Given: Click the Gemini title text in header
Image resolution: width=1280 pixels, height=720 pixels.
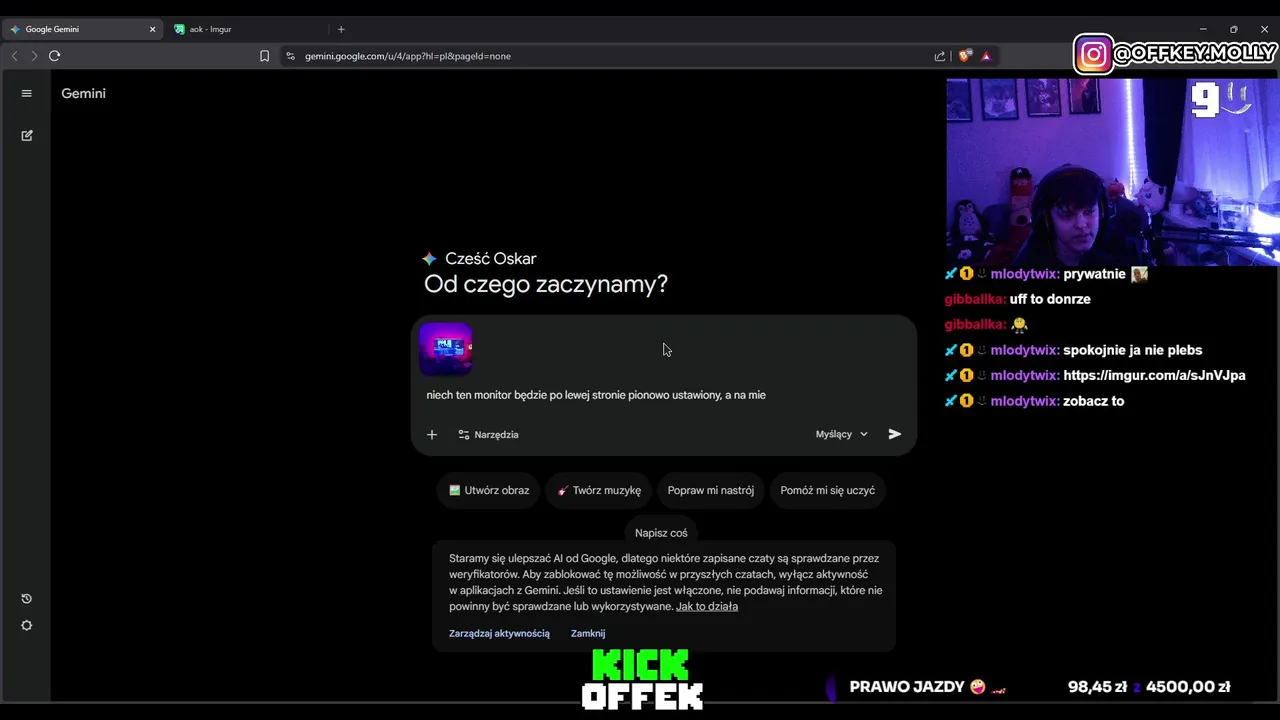Looking at the screenshot, I should tap(83, 93).
